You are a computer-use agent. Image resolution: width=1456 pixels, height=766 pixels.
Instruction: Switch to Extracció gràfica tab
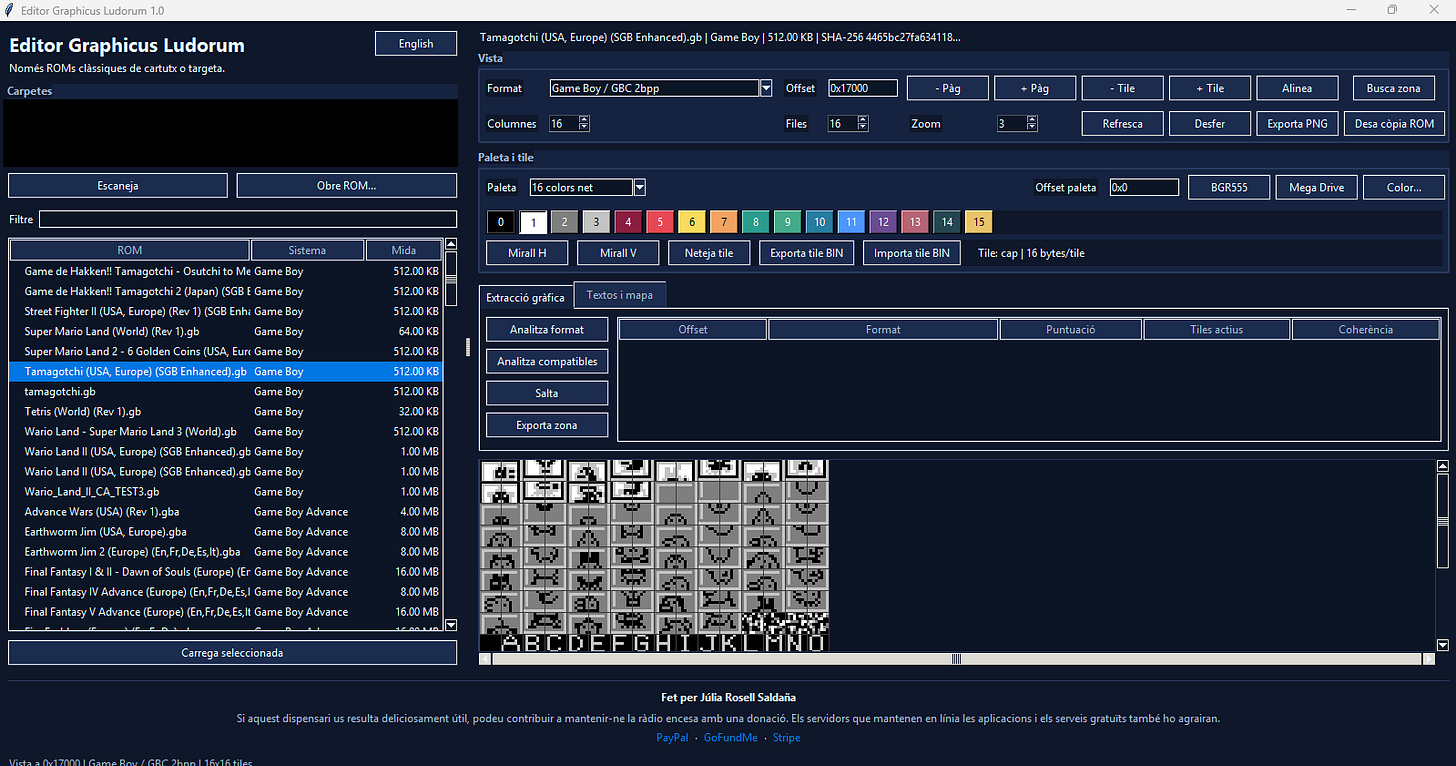(x=525, y=297)
